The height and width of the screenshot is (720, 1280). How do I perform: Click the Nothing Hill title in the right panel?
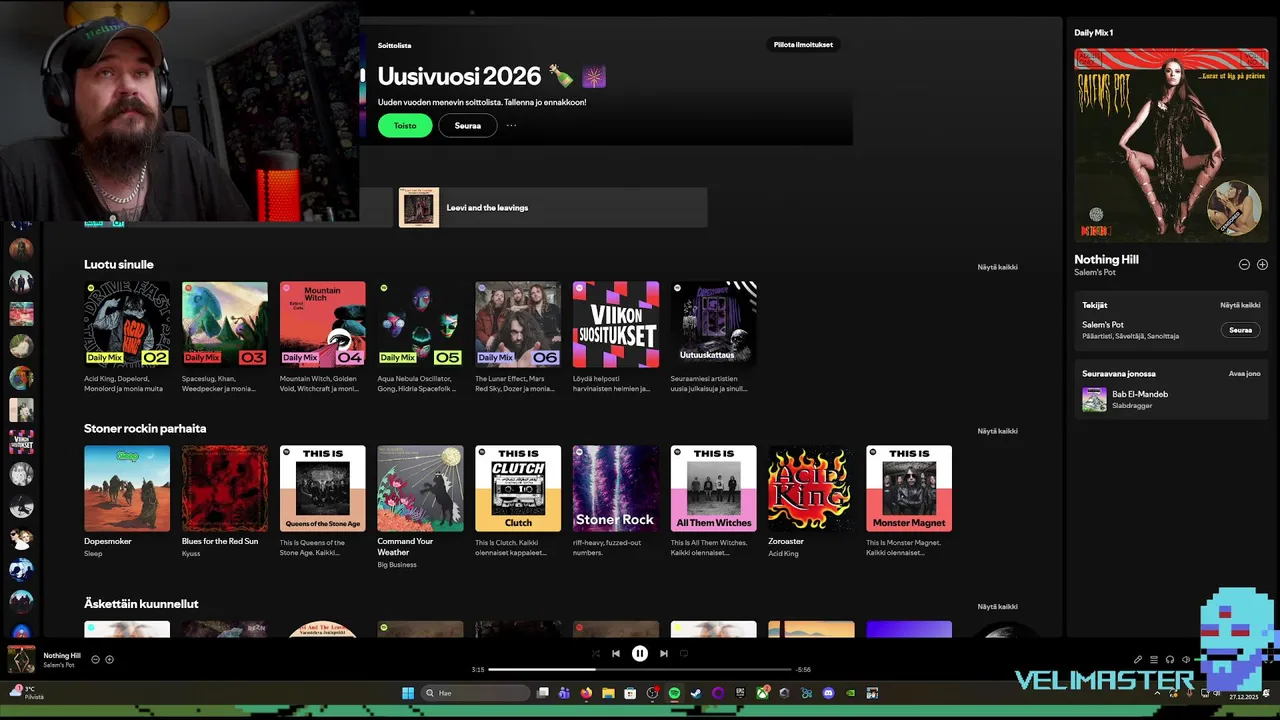click(1106, 260)
